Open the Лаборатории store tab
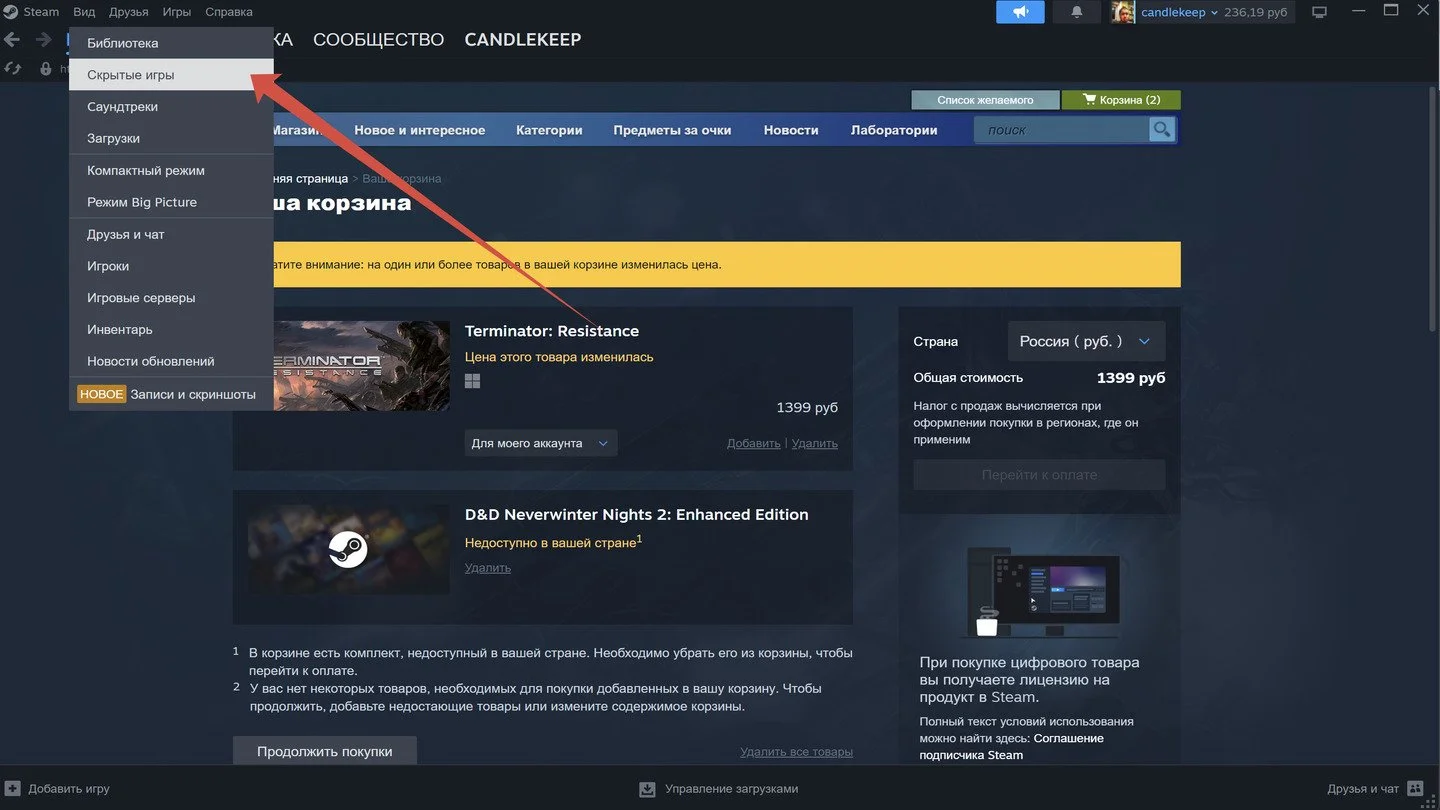The image size is (1440, 810). tap(894, 130)
